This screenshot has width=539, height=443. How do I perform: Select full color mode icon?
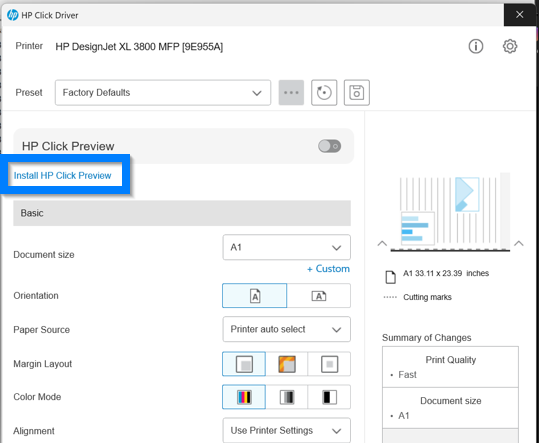click(244, 397)
